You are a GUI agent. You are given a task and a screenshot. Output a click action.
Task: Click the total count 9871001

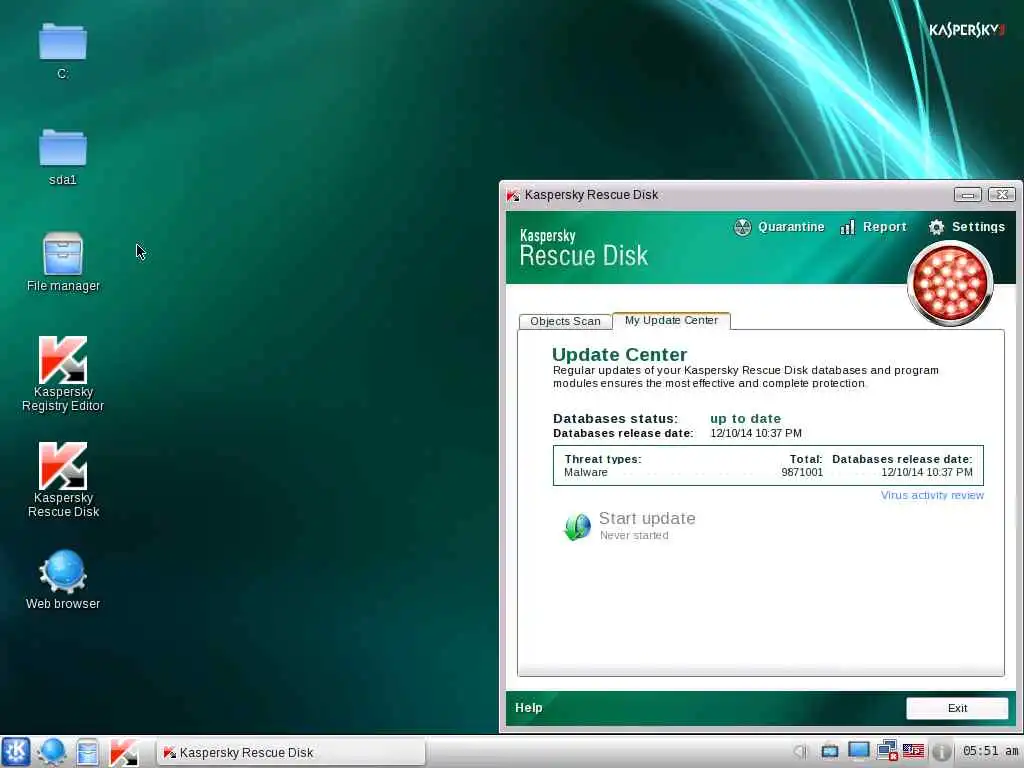click(802, 472)
